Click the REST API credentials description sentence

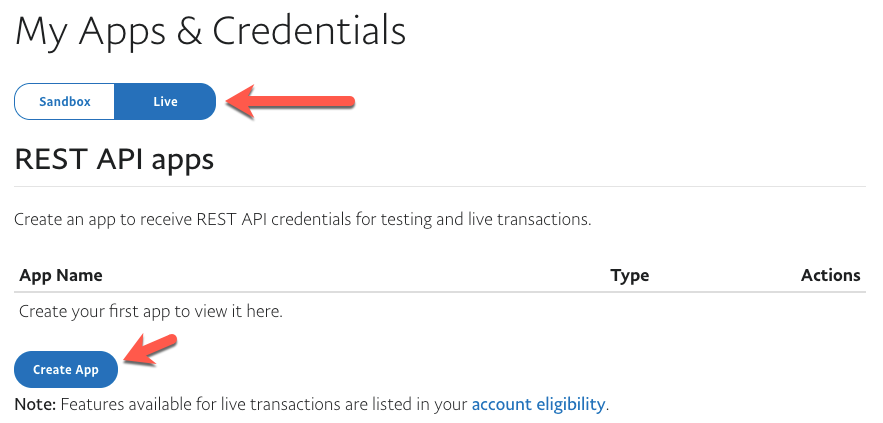(302, 219)
